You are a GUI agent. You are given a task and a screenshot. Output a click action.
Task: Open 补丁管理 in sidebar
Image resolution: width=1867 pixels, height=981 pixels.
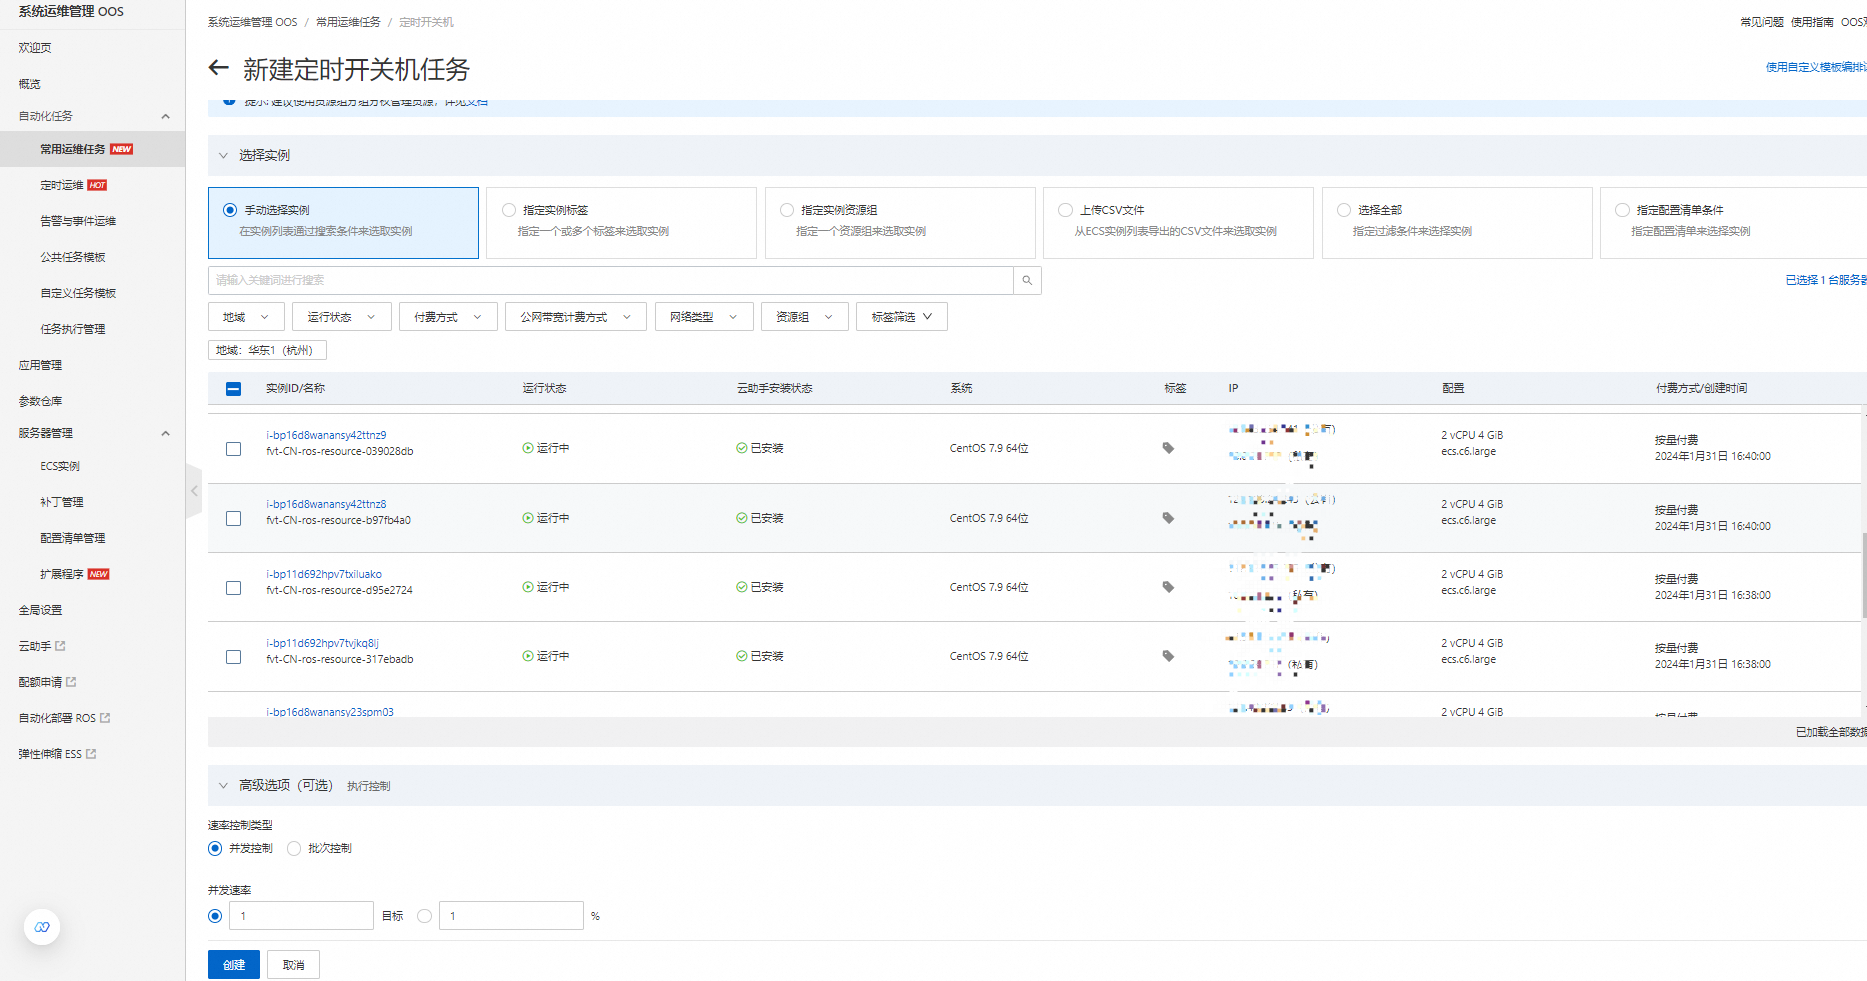pyautogui.click(x=62, y=502)
